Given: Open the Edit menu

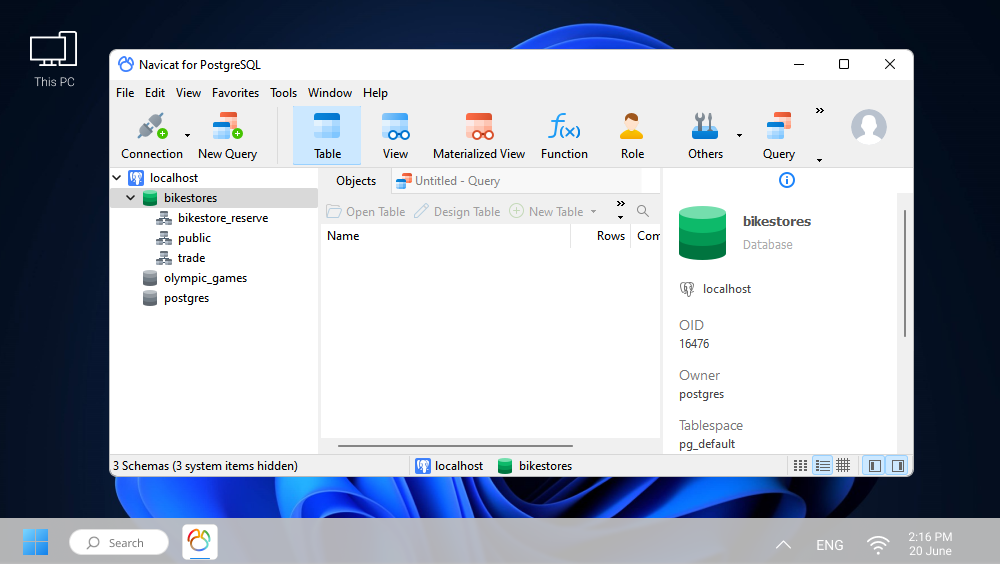Looking at the screenshot, I should point(155,93).
